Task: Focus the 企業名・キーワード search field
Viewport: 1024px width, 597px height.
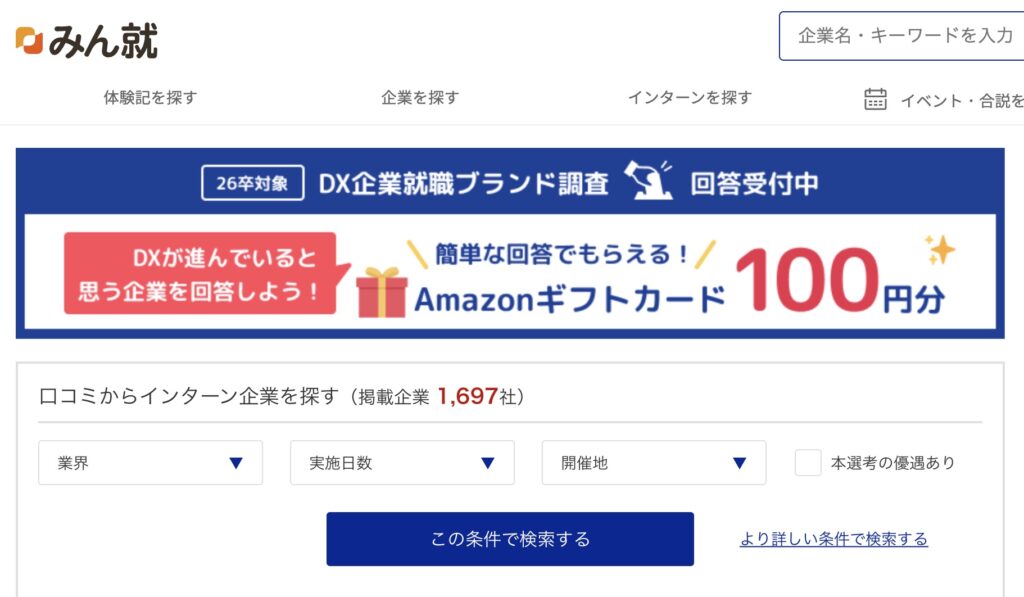Action: pyautogui.click(x=905, y=36)
